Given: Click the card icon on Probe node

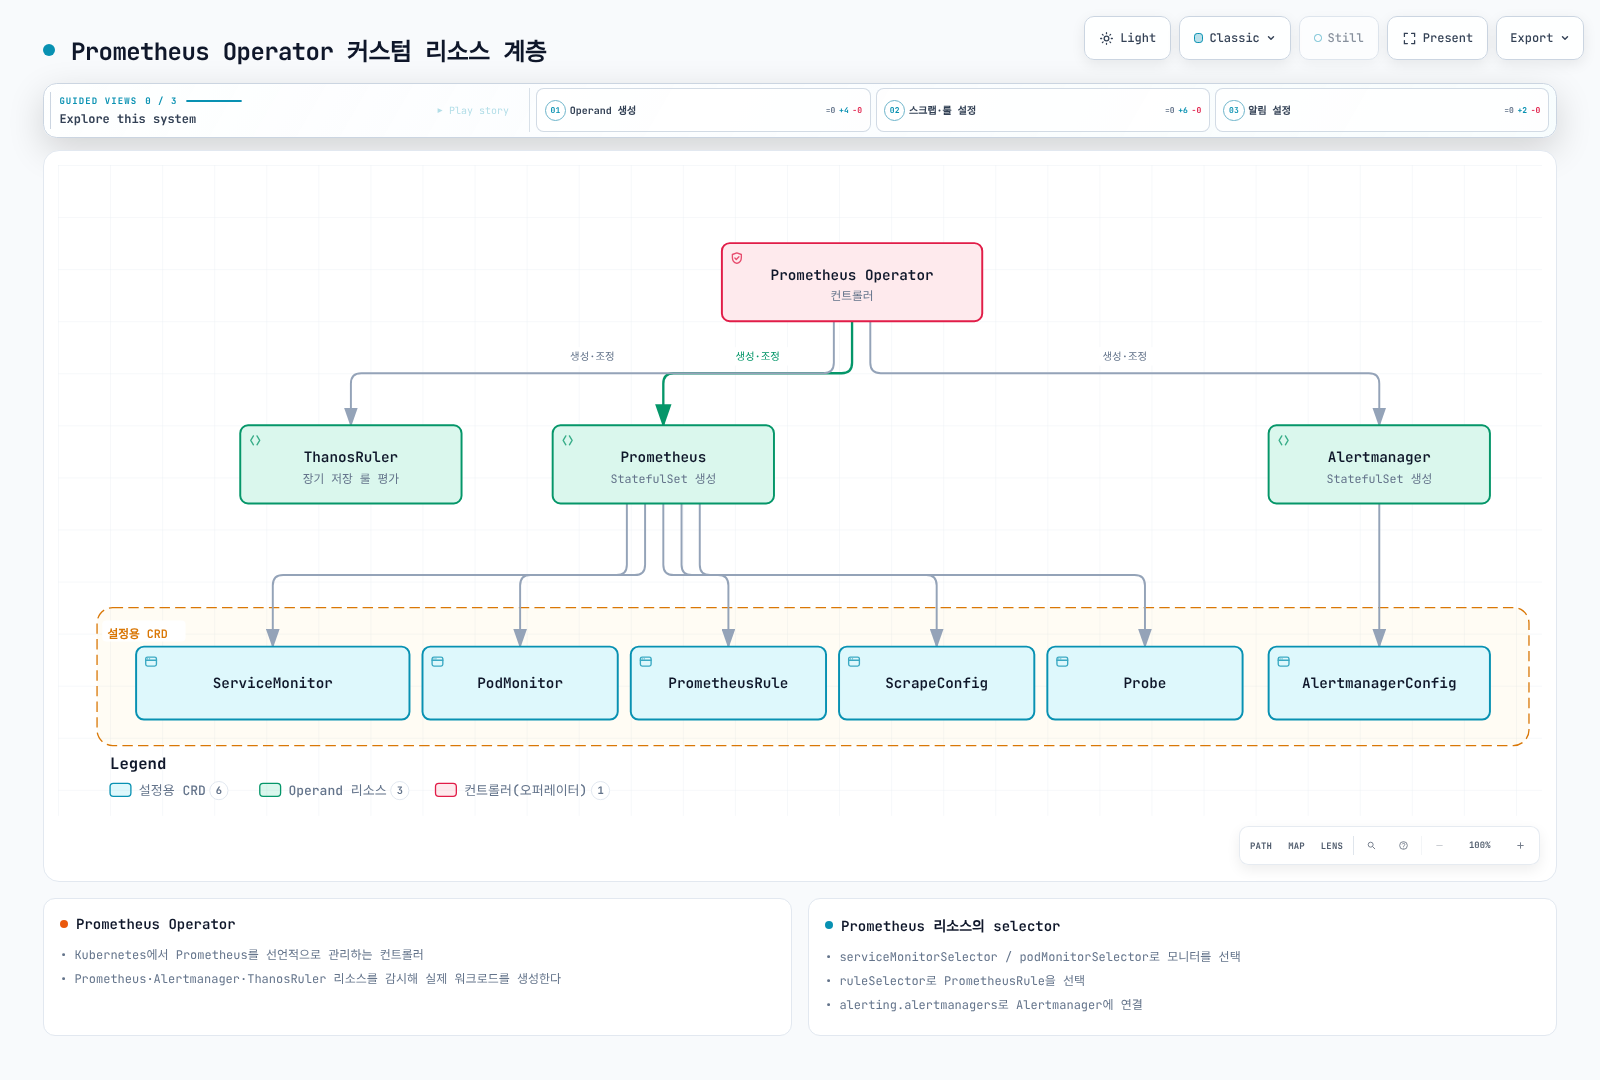Looking at the screenshot, I should [1062, 662].
